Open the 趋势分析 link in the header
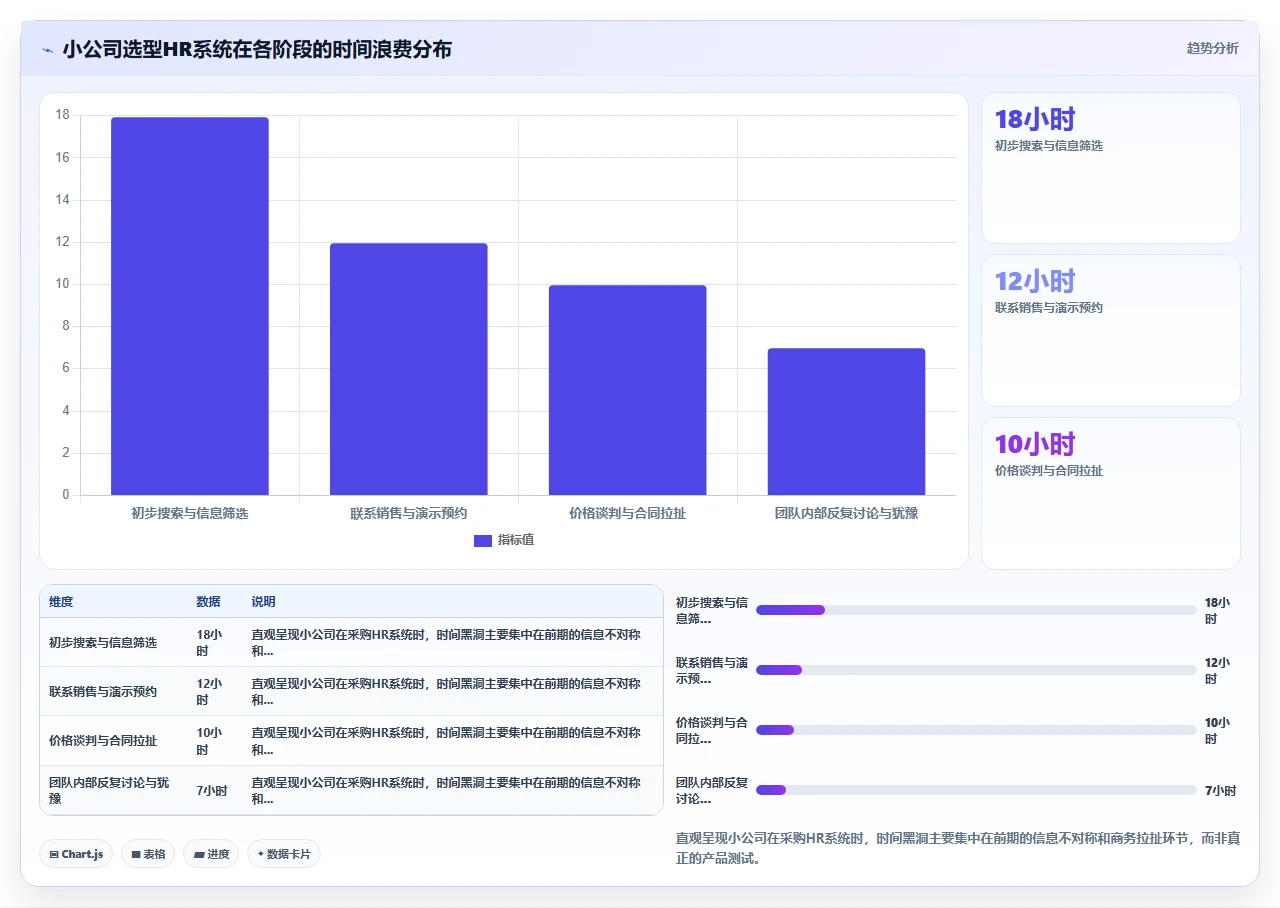 pyautogui.click(x=1212, y=48)
